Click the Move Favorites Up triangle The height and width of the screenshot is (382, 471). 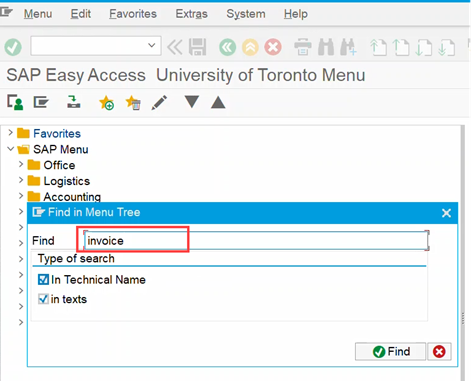click(218, 102)
